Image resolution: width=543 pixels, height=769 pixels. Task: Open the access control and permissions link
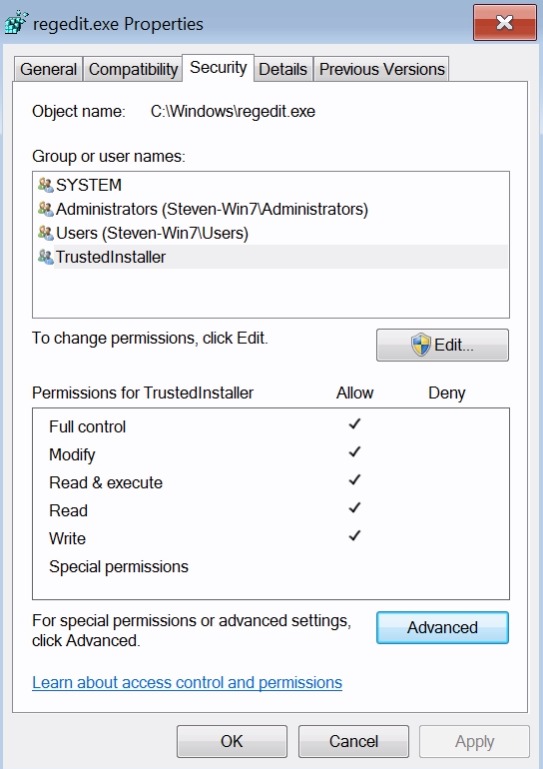pyautogui.click(x=187, y=682)
